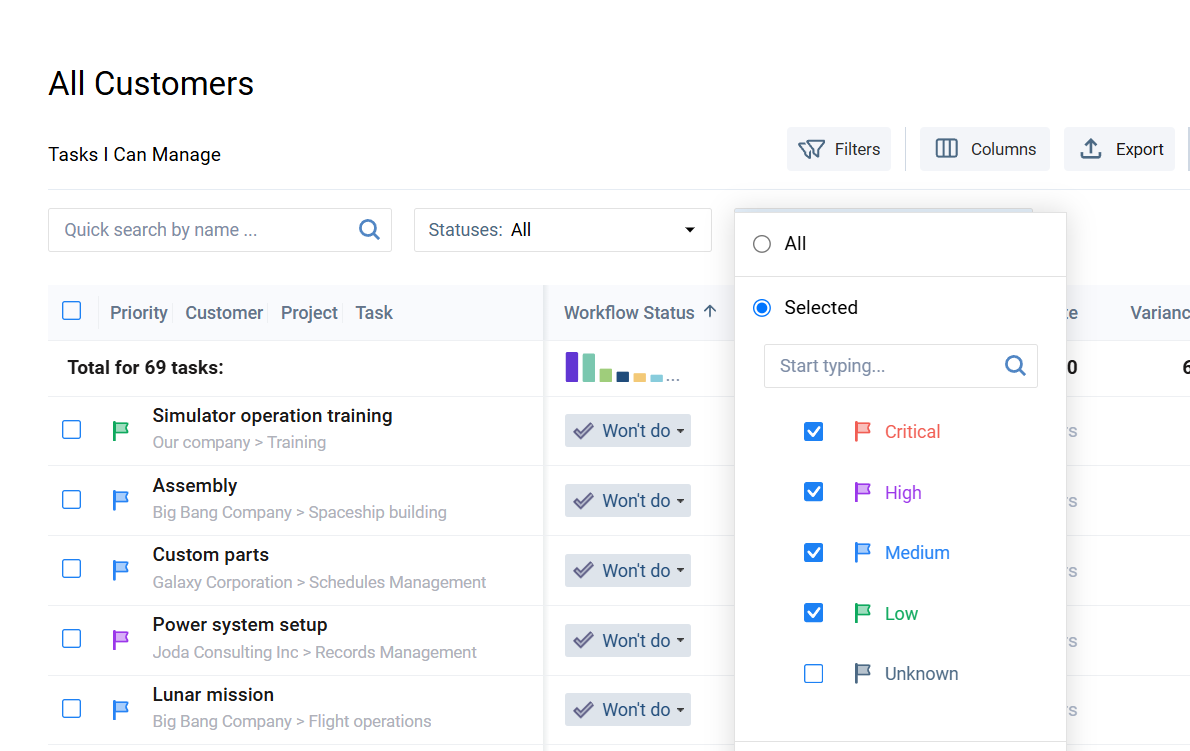Click the Filters funnel icon
This screenshot has width=1190, height=751.
coord(811,150)
